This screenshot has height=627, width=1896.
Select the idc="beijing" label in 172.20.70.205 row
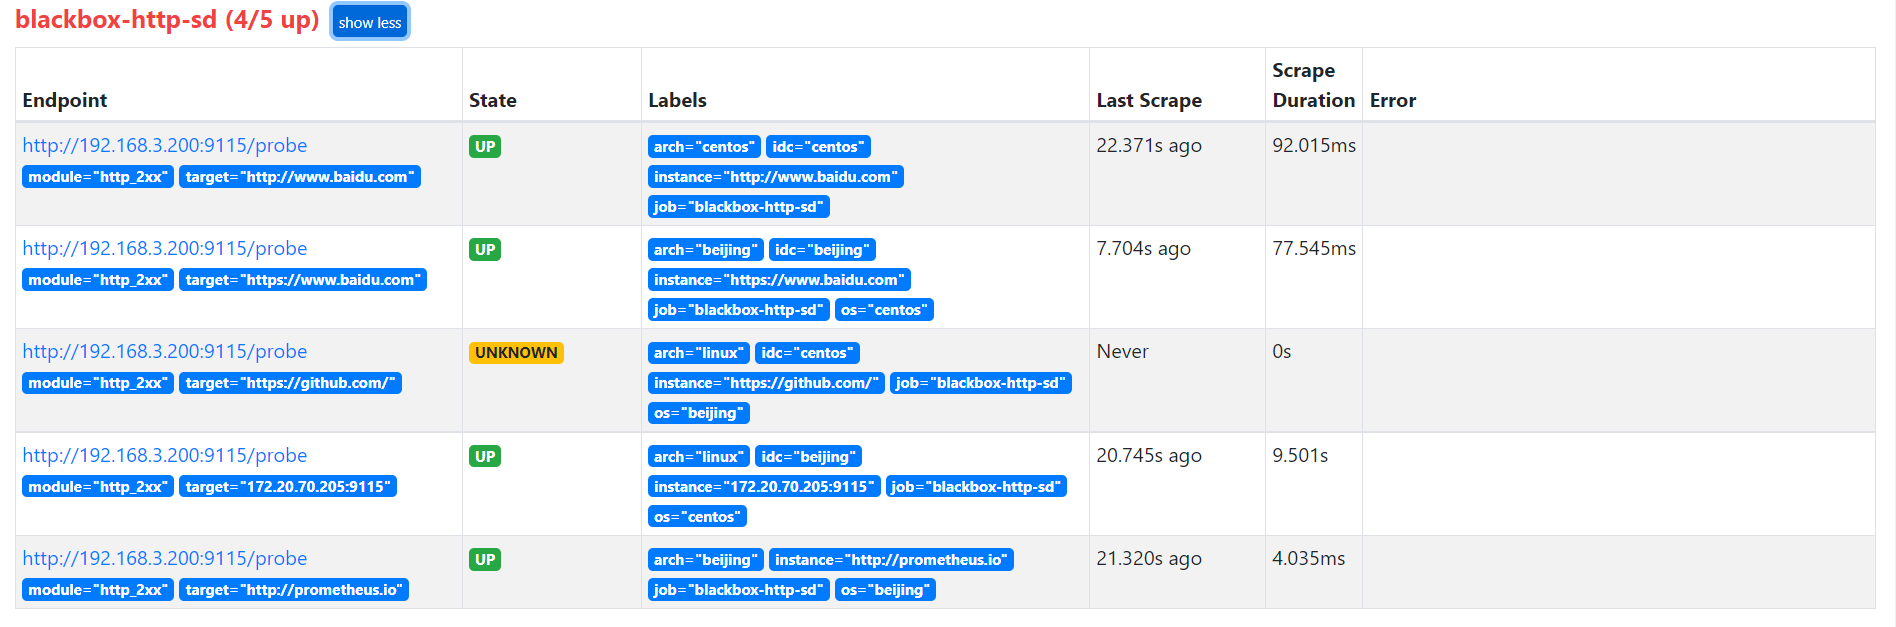click(x=808, y=457)
